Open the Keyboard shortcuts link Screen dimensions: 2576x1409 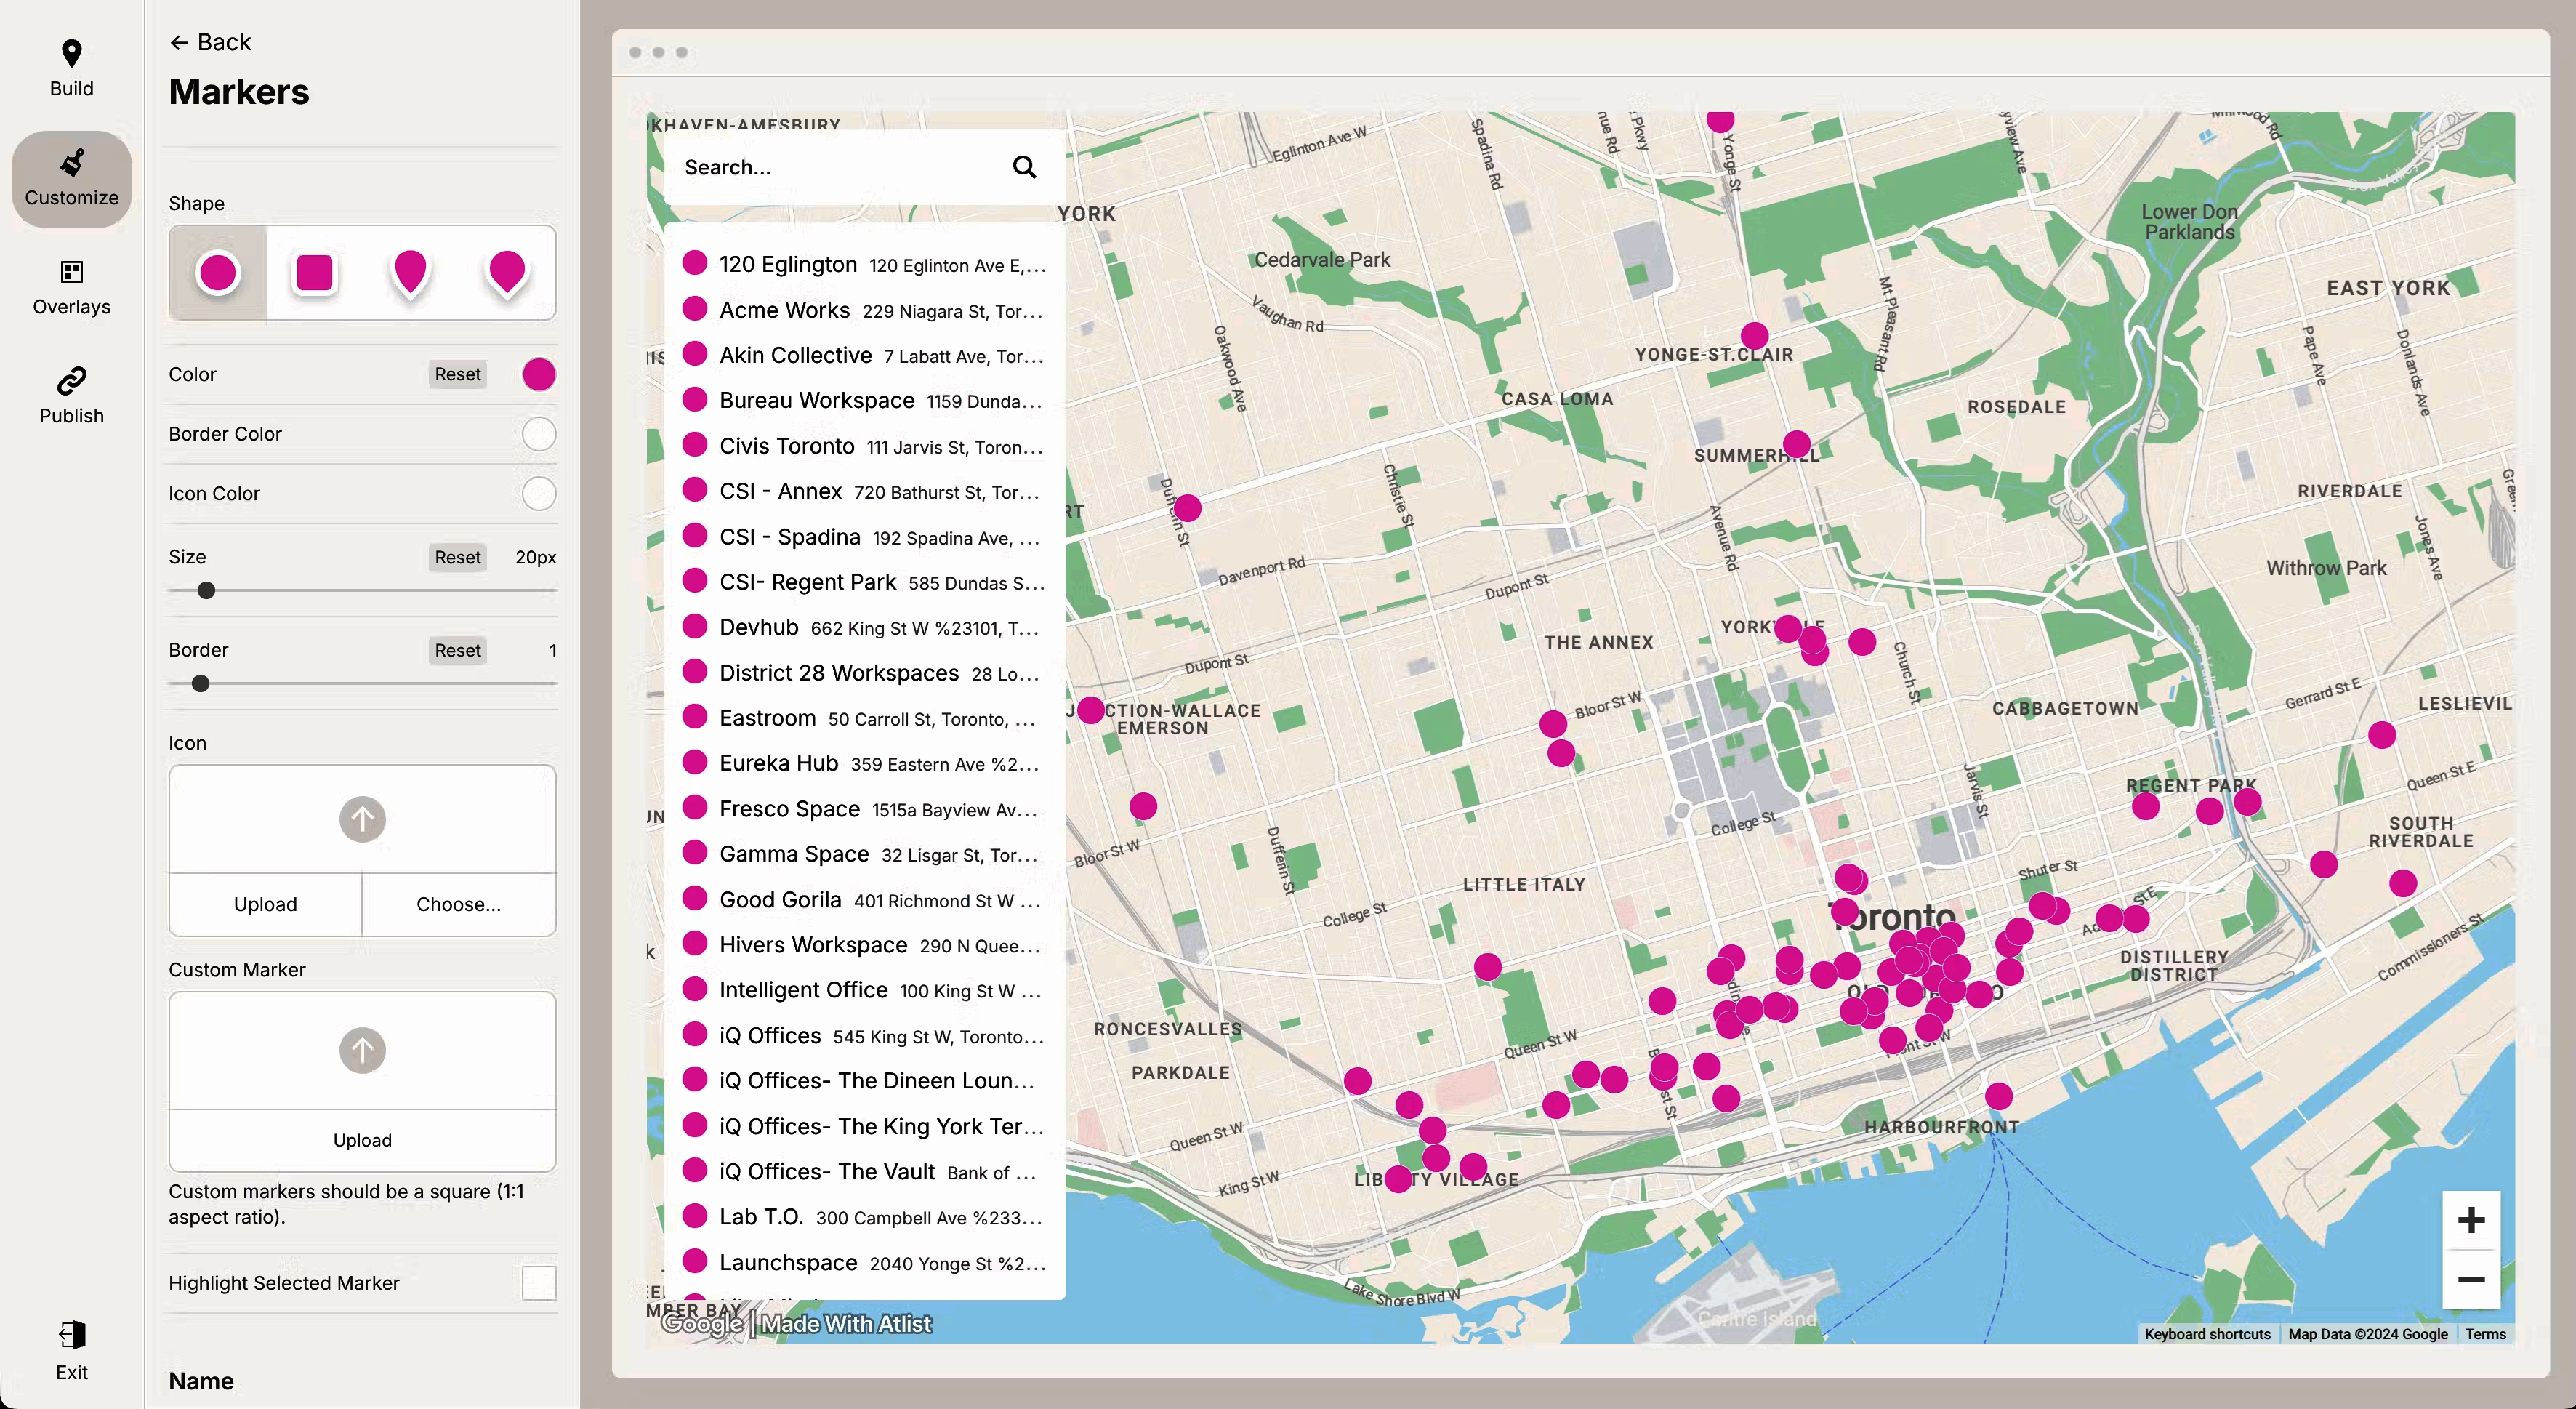2207,1334
